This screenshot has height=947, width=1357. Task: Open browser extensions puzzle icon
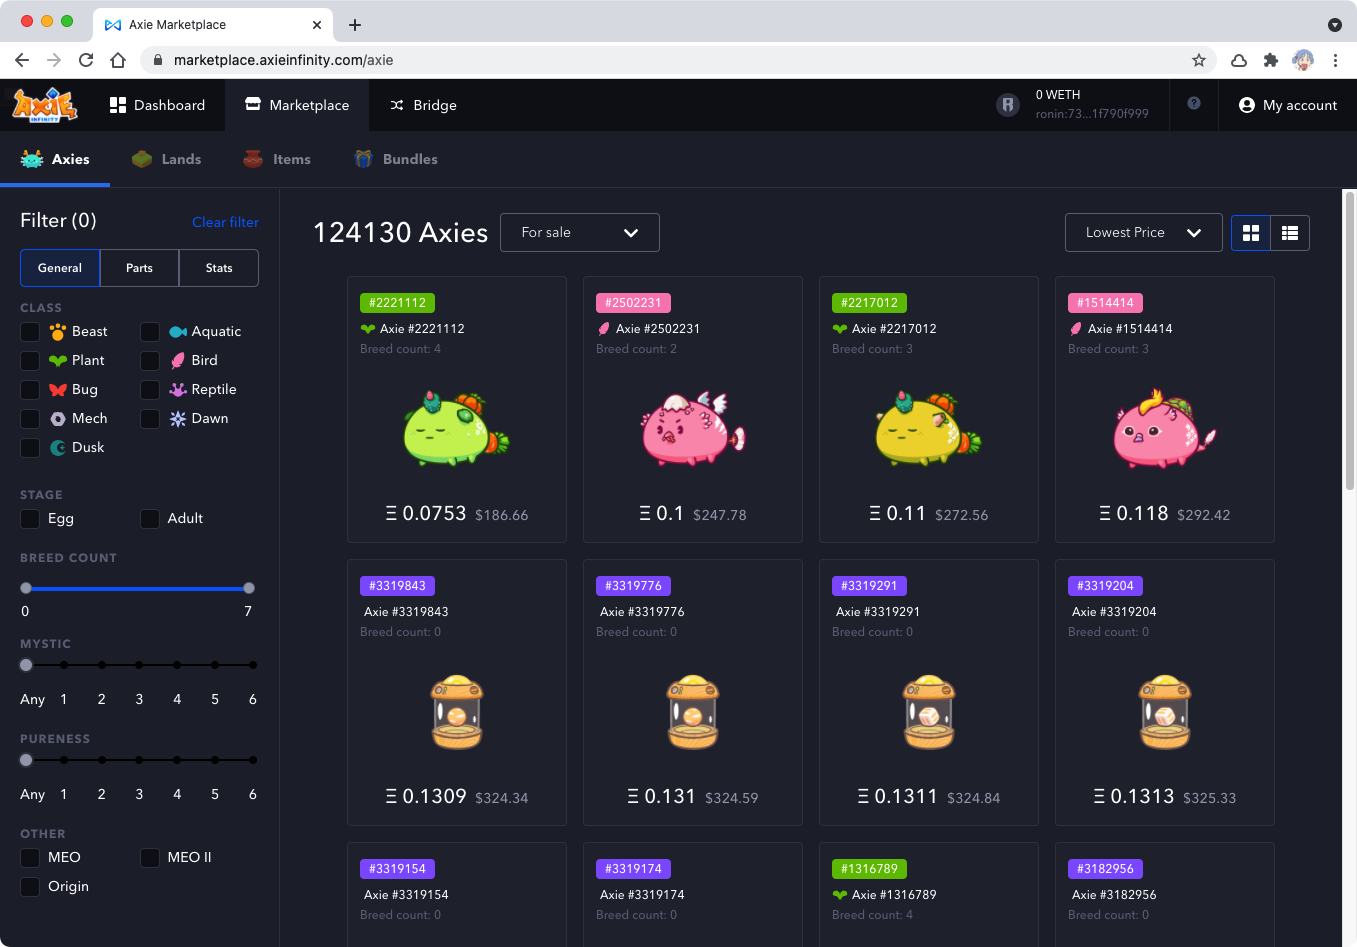pyautogui.click(x=1270, y=60)
